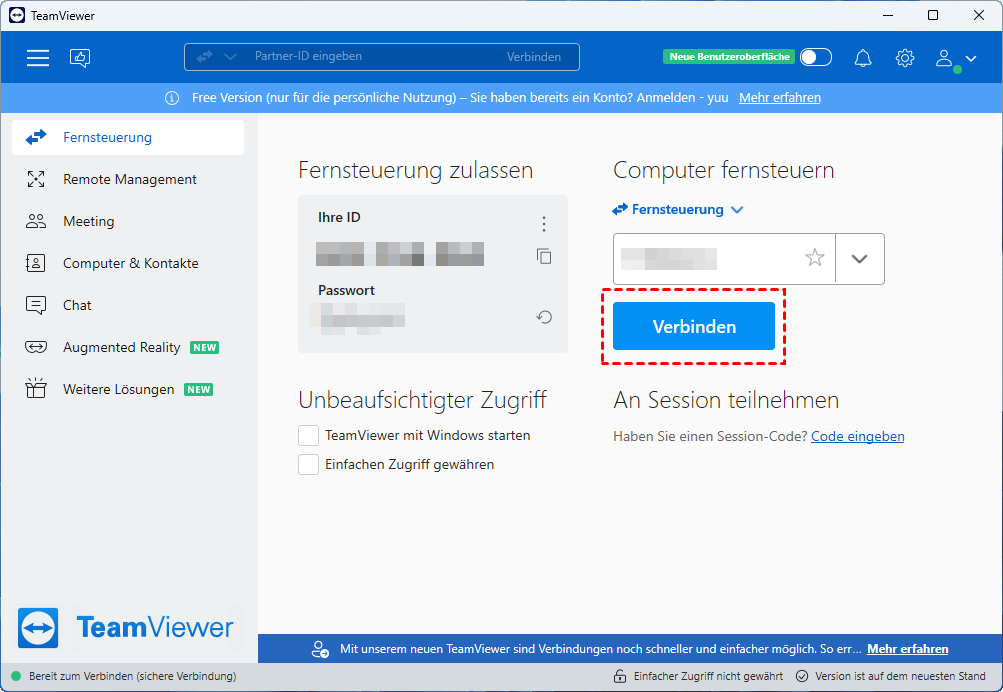Click the TeamViewer title bar app icon
1003x692 pixels.
pyautogui.click(x=17, y=15)
